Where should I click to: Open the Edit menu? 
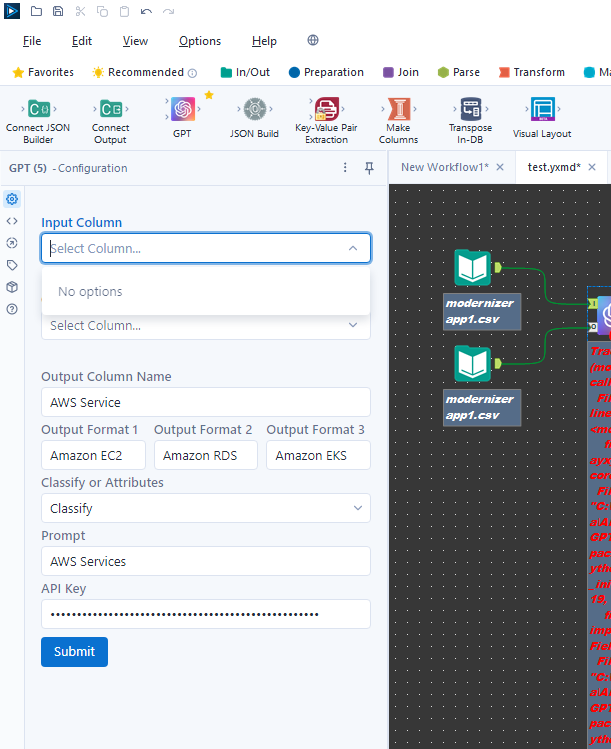click(82, 41)
